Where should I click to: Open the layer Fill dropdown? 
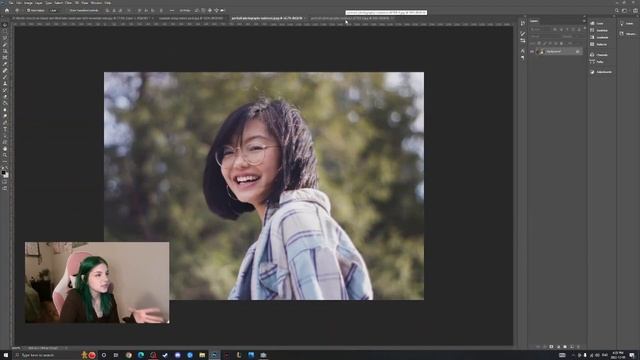(x=578, y=43)
